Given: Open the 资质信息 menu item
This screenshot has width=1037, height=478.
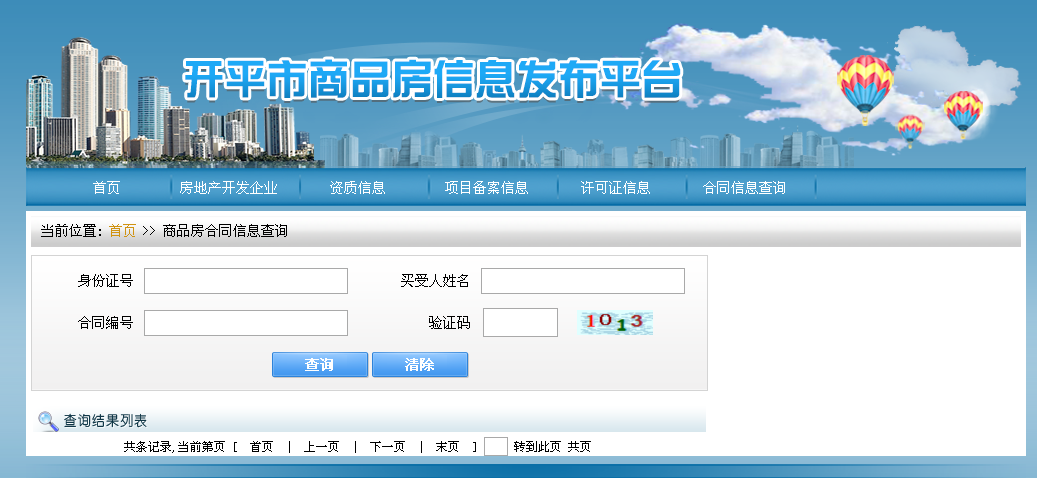Looking at the screenshot, I should point(357,188).
